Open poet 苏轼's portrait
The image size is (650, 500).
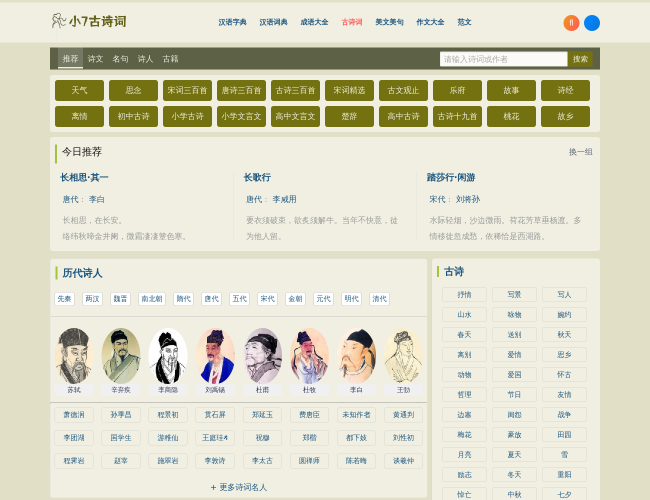tap(73, 356)
